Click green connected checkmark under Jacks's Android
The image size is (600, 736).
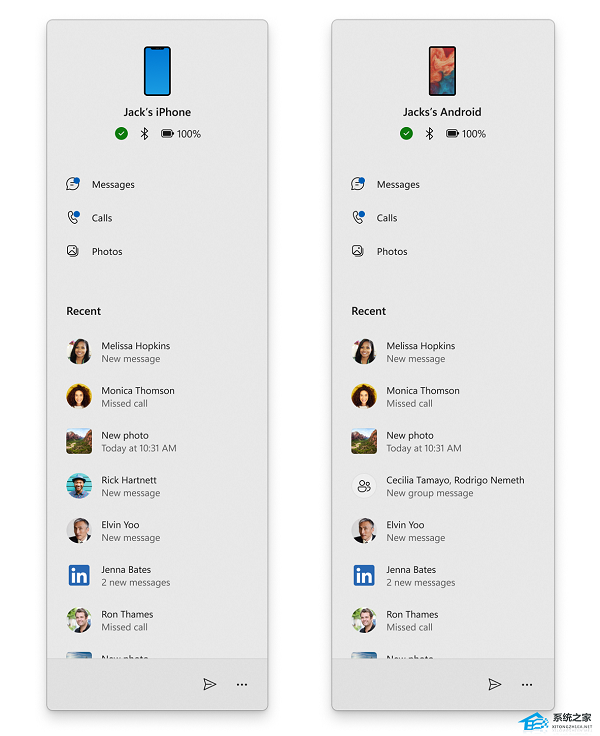[x=406, y=134]
